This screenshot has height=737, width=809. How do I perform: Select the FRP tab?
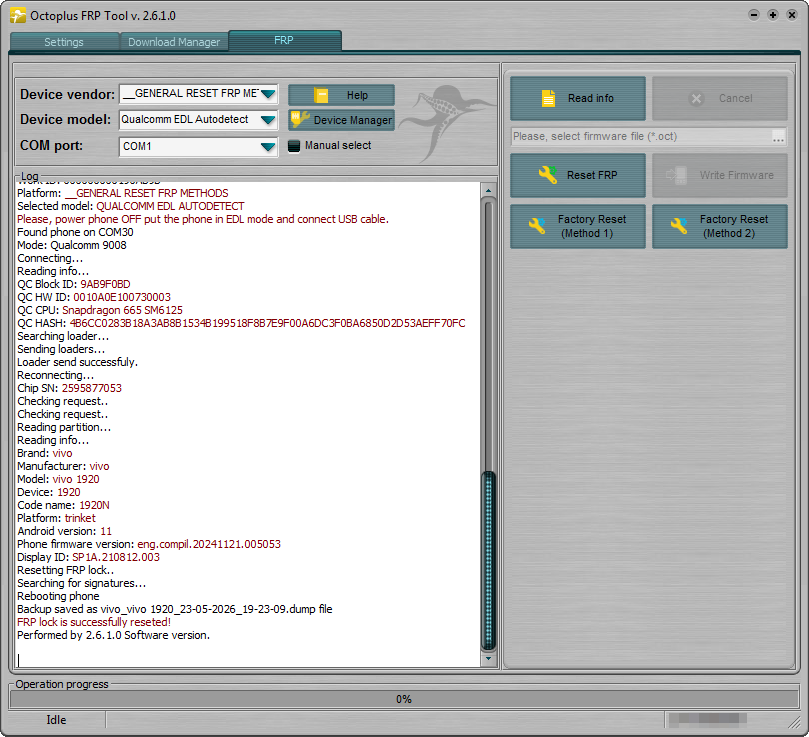point(284,40)
